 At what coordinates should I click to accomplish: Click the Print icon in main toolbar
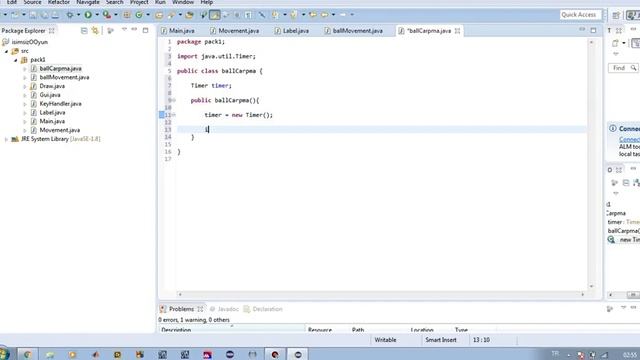click(55, 15)
